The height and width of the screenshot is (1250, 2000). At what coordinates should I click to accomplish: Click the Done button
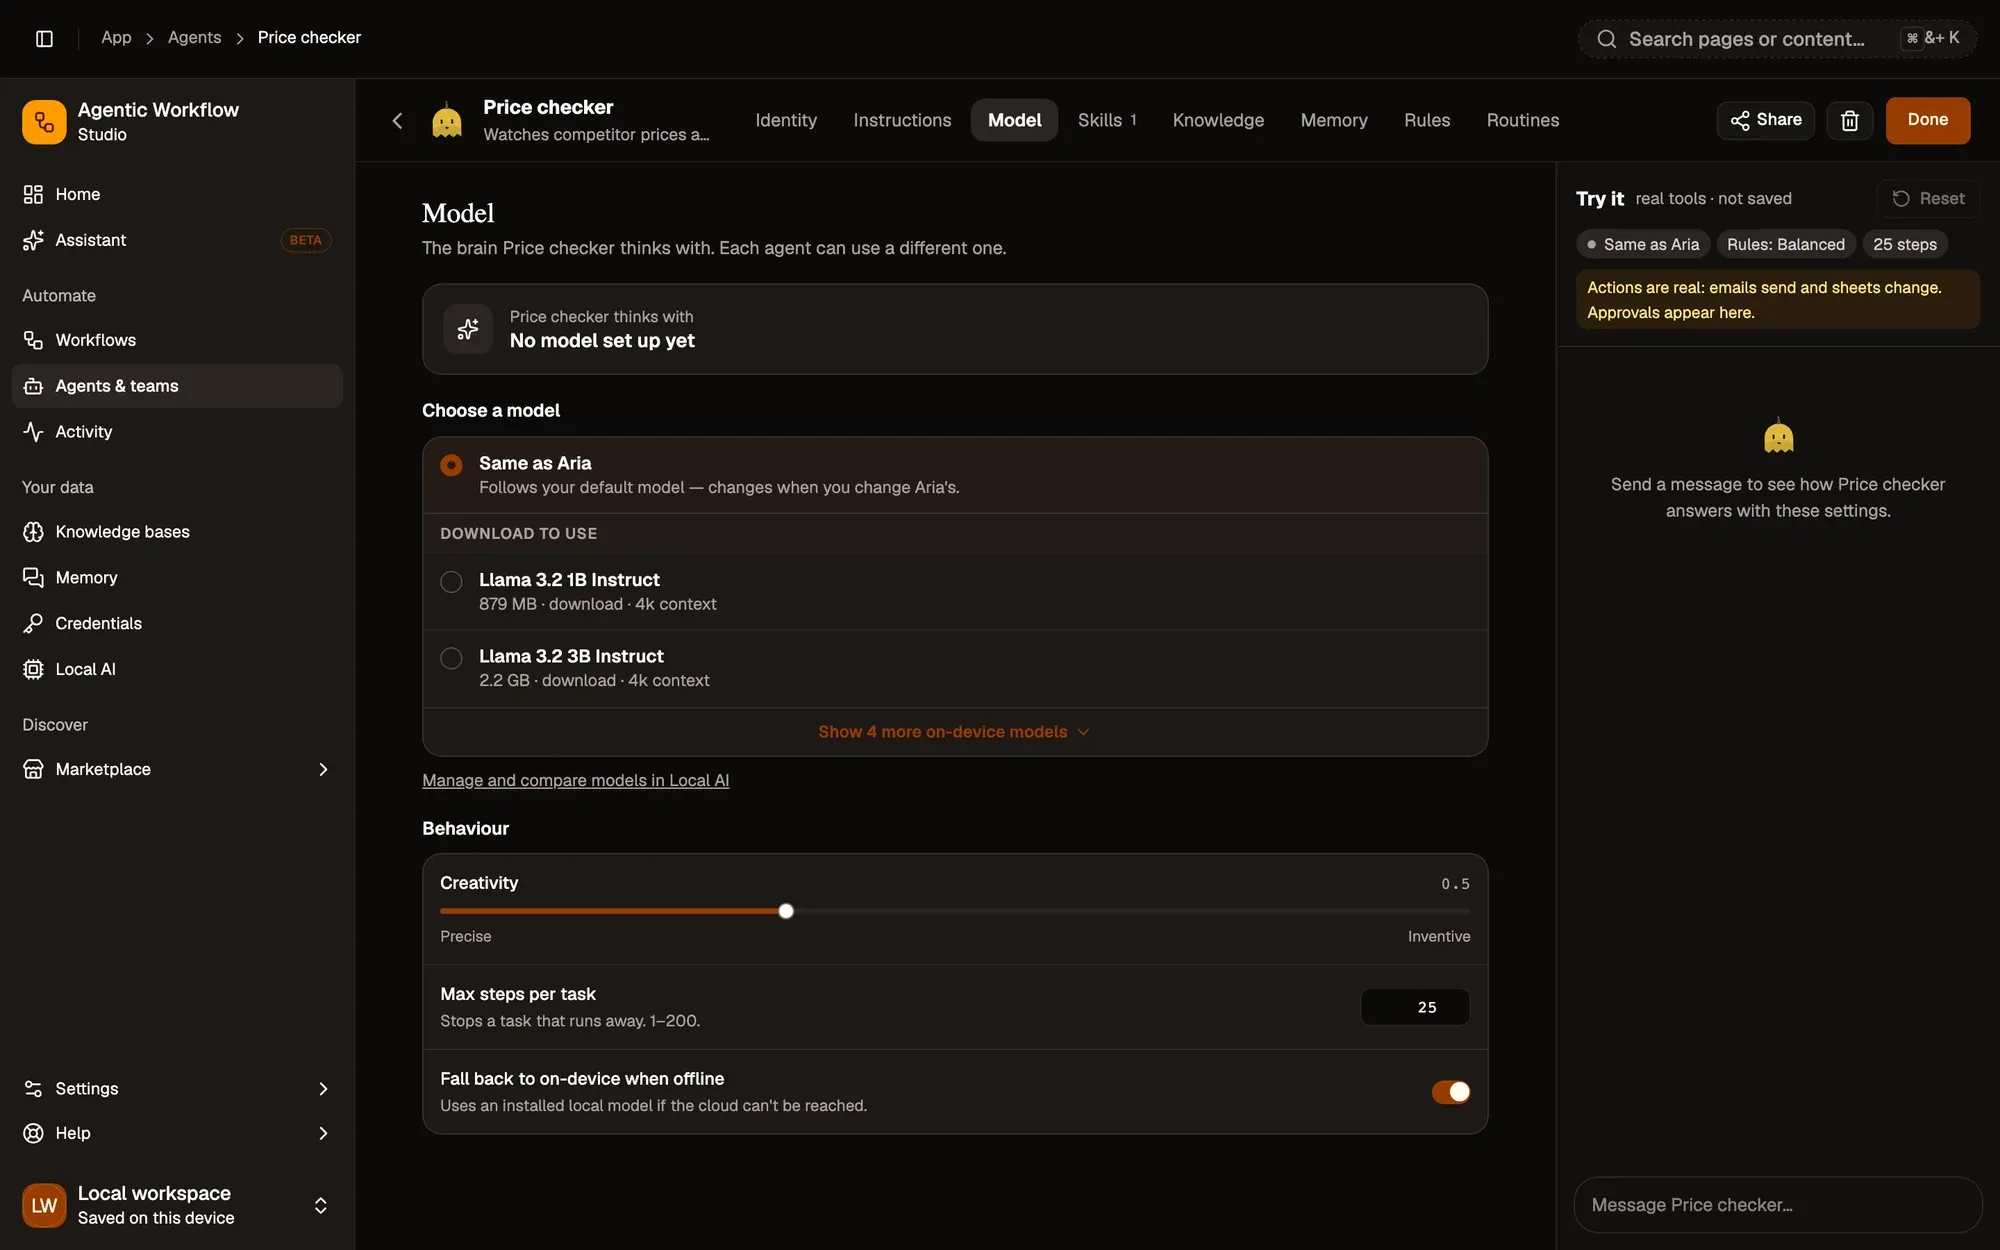[x=1927, y=120]
